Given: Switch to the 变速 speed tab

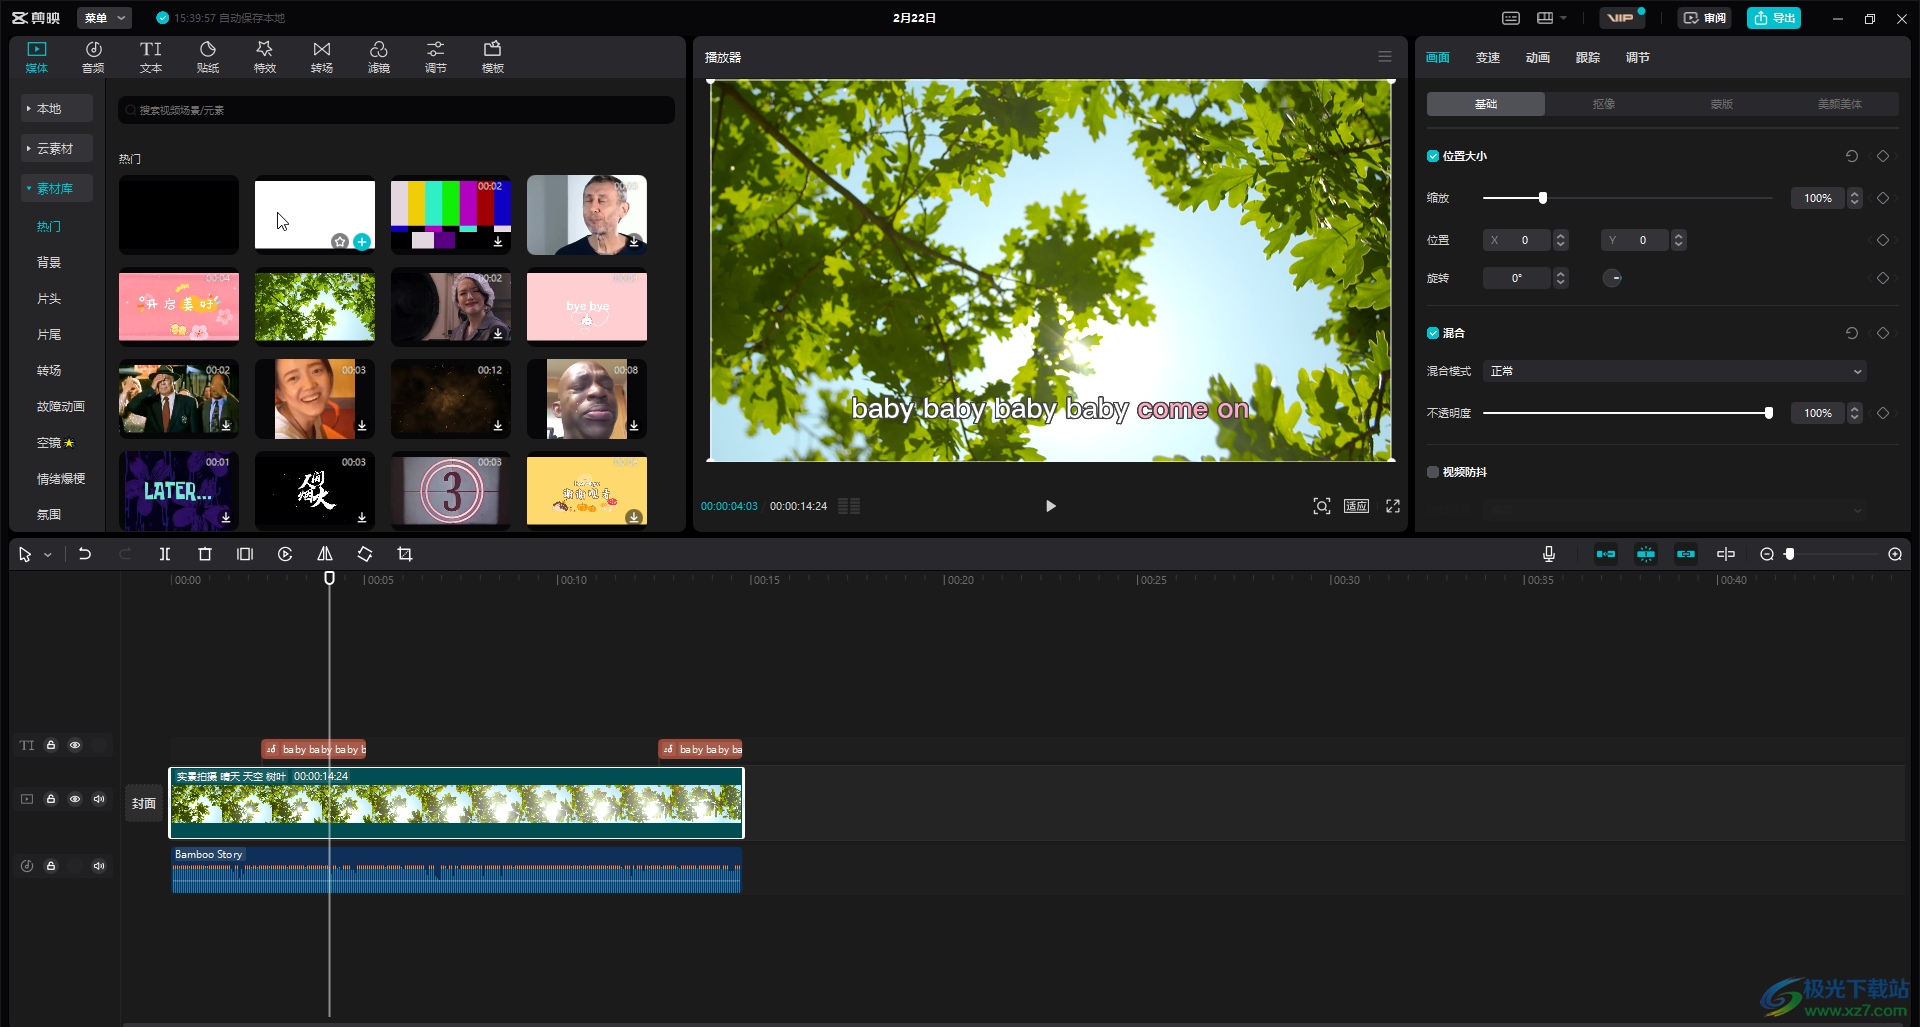Looking at the screenshot, I should tap(1488, 57).
